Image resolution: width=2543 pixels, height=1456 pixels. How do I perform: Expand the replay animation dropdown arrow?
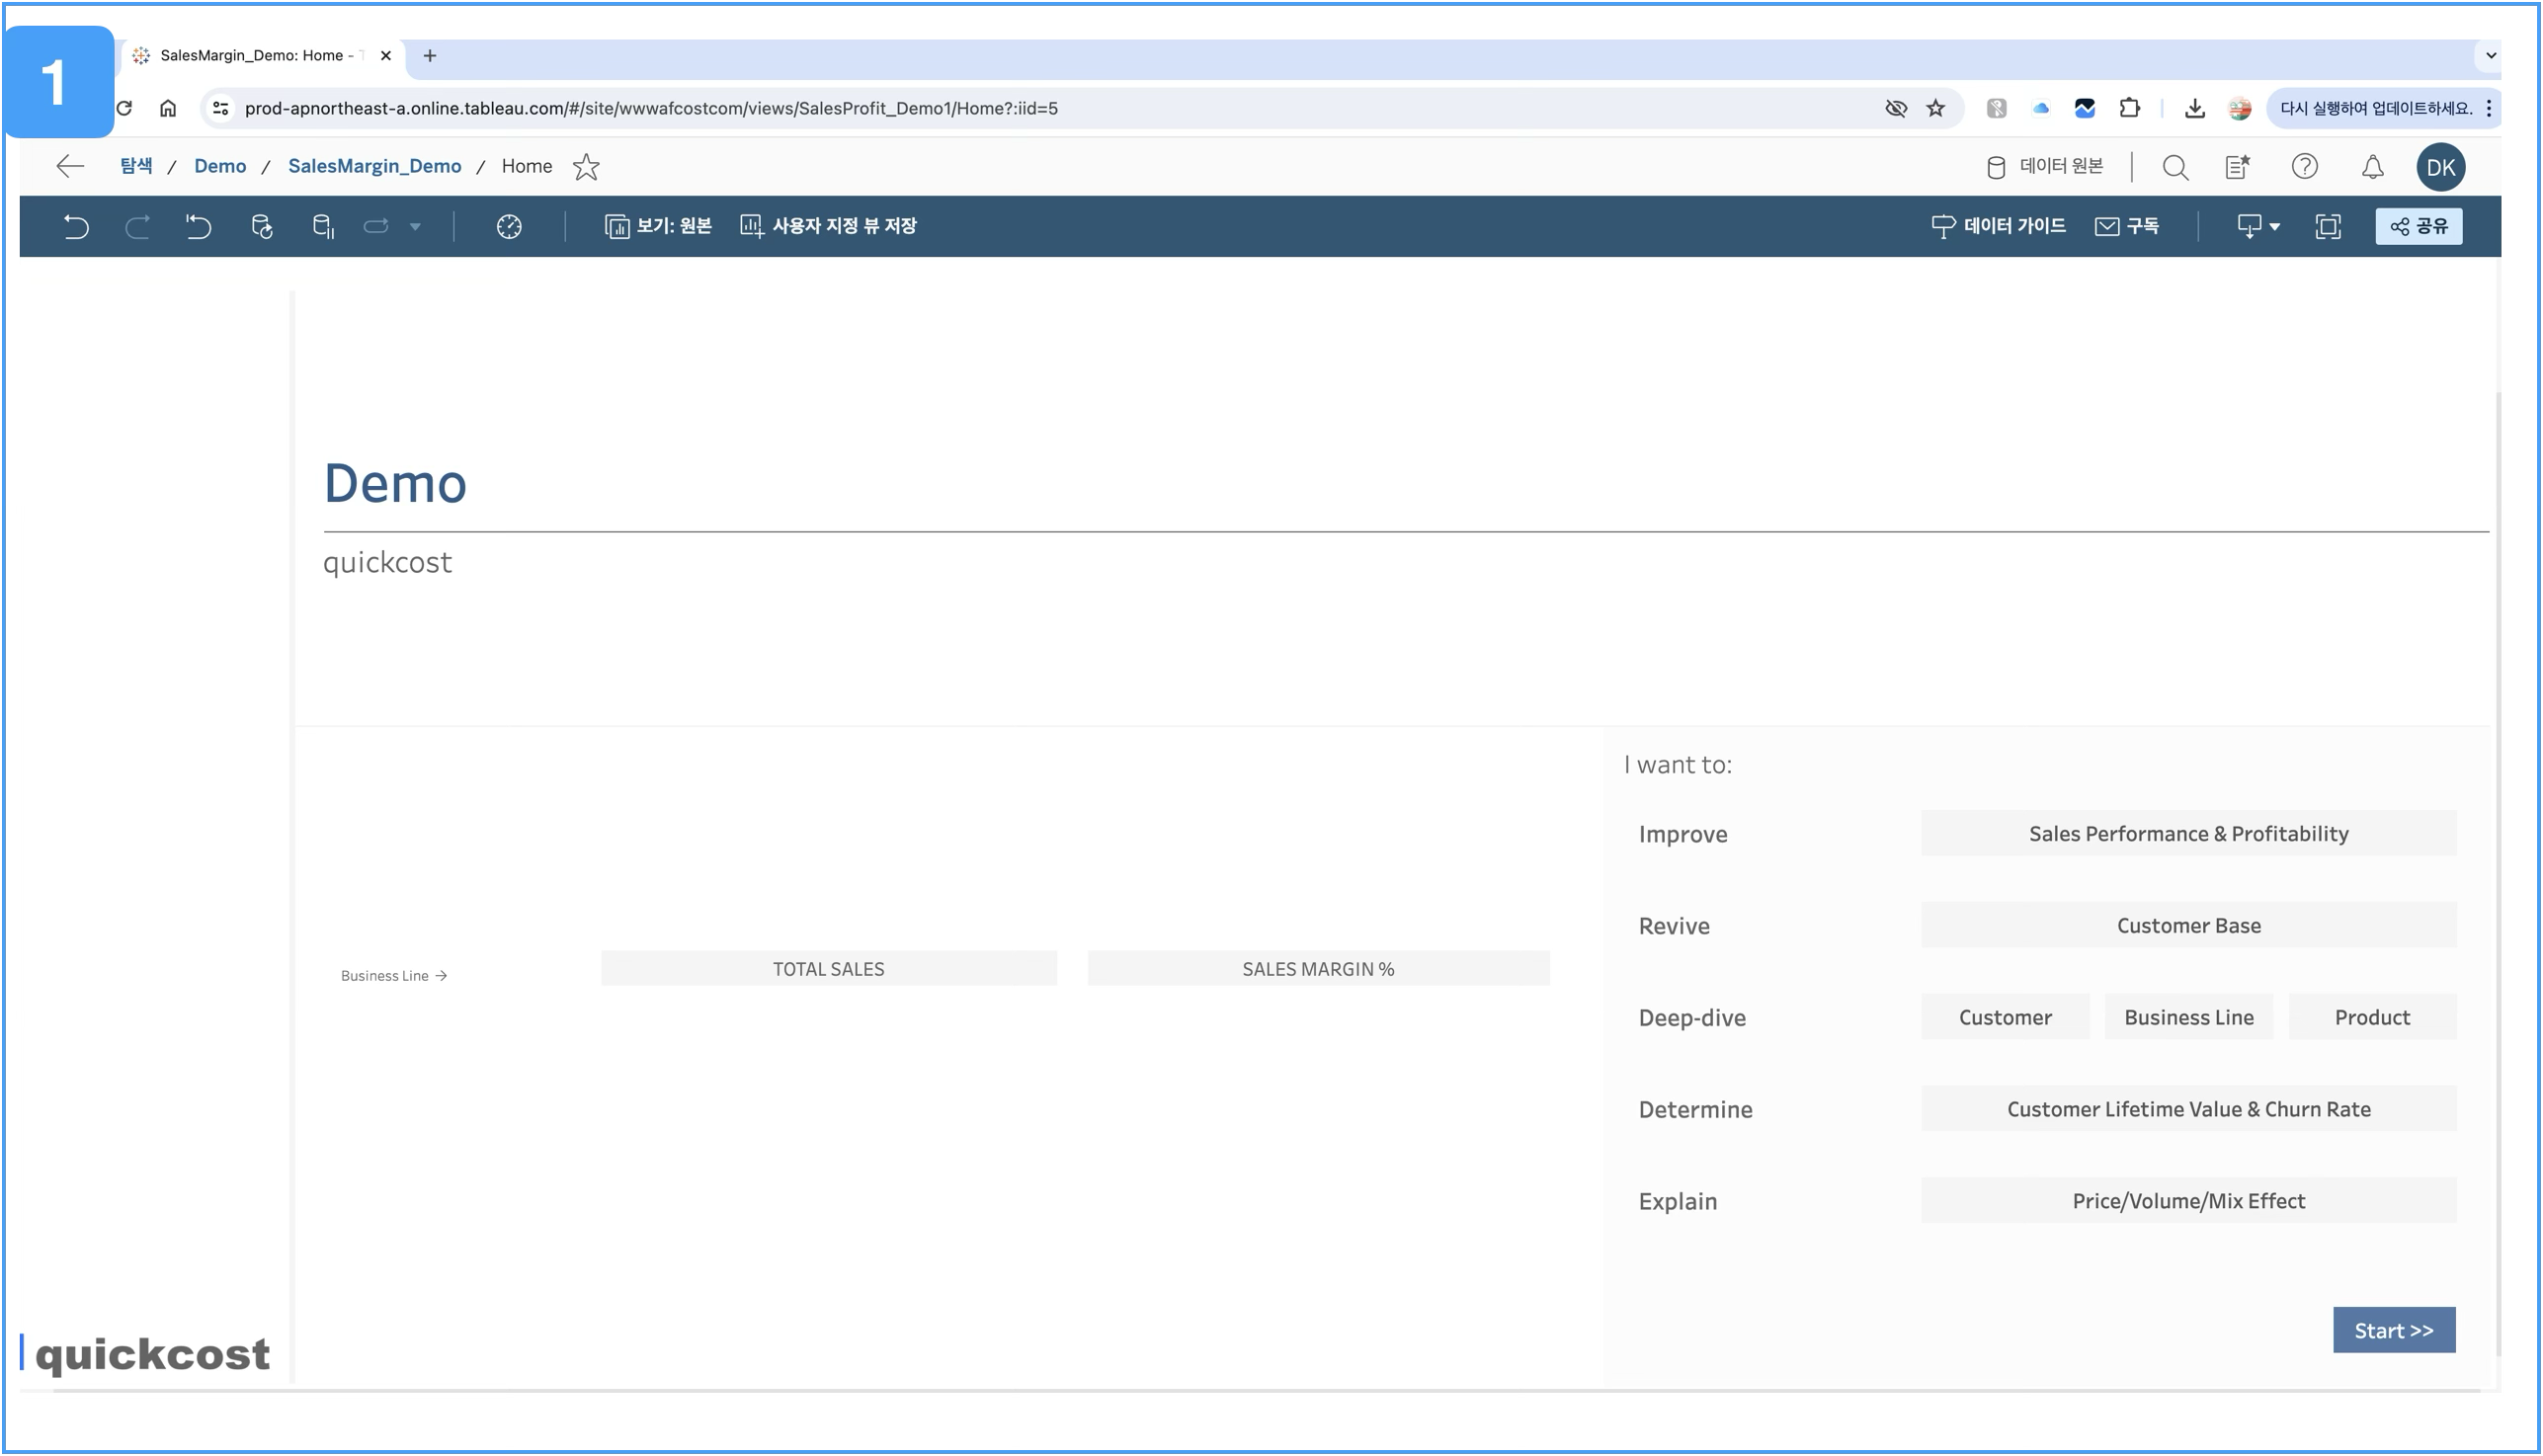(x=415, y=227)
